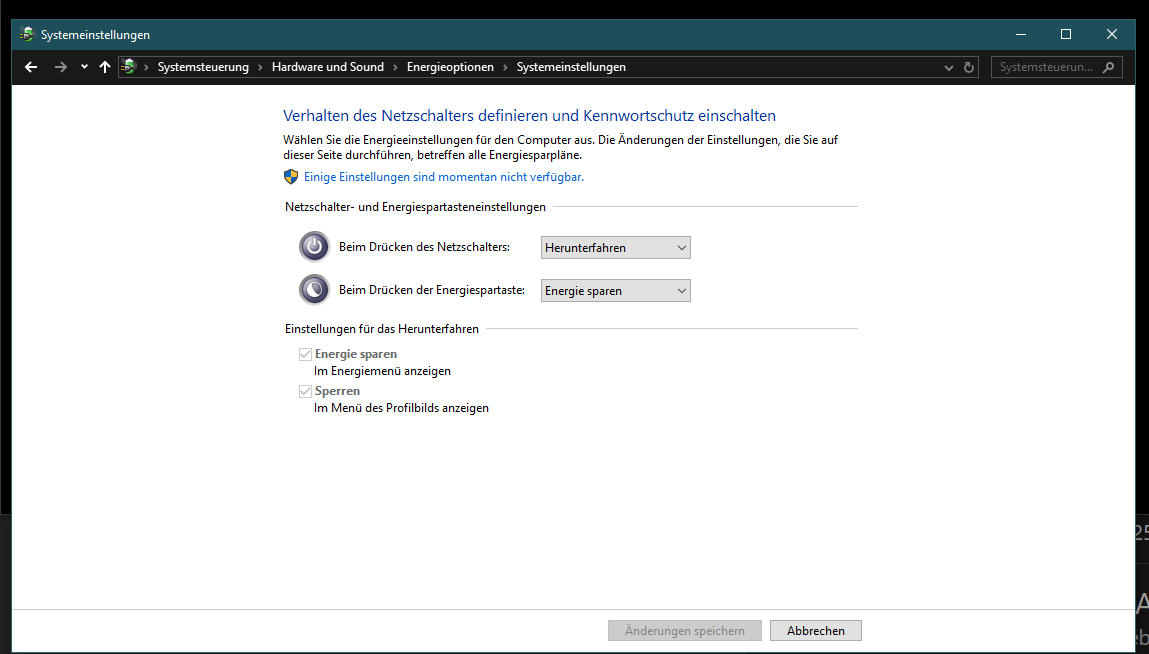Expand chevron after Hardware und Sound
The height and width of the screenshot is (654, 1149).
[395, 67]
